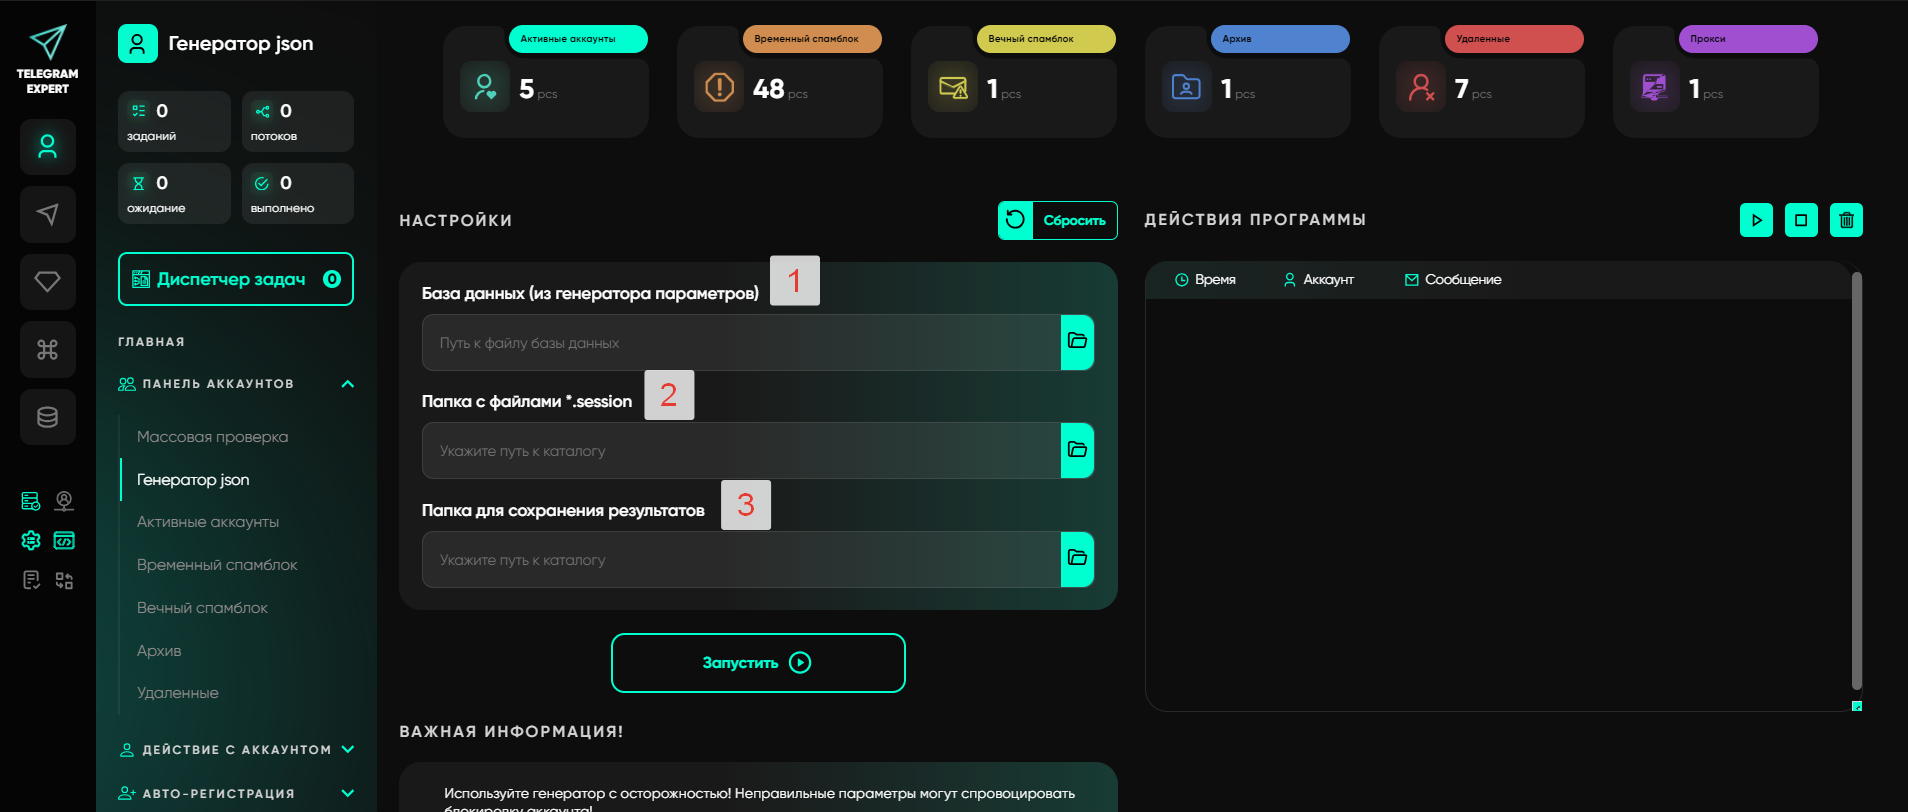Open the database stack icon in the left rail
This screenshot has height=812, width=1908.
(47, 417)
